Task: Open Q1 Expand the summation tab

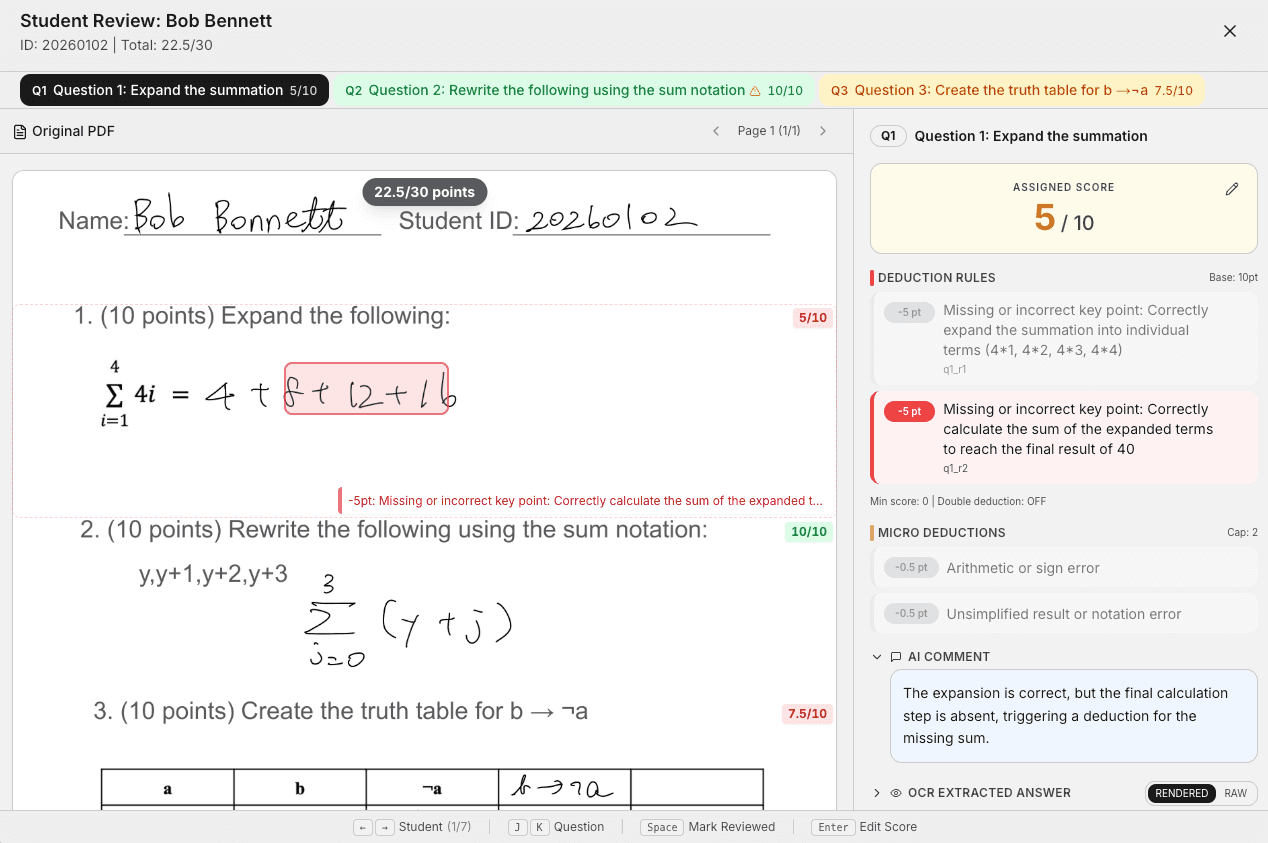Action: tap(174, 90)
